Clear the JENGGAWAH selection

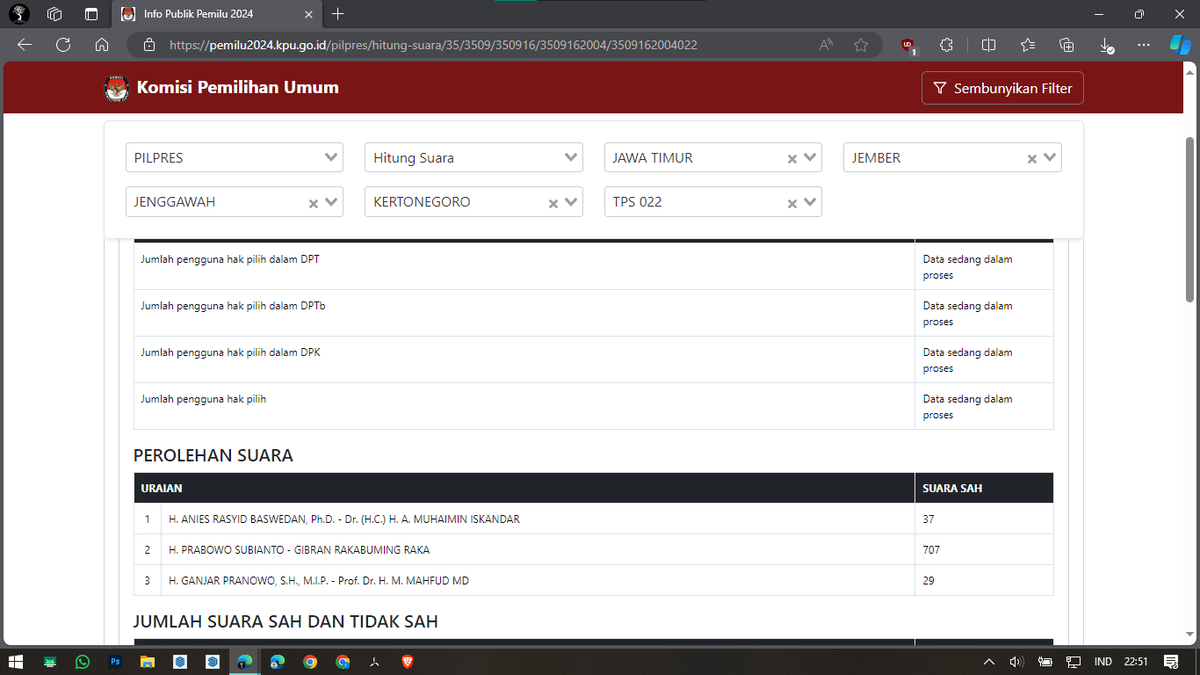pos(313,203)
